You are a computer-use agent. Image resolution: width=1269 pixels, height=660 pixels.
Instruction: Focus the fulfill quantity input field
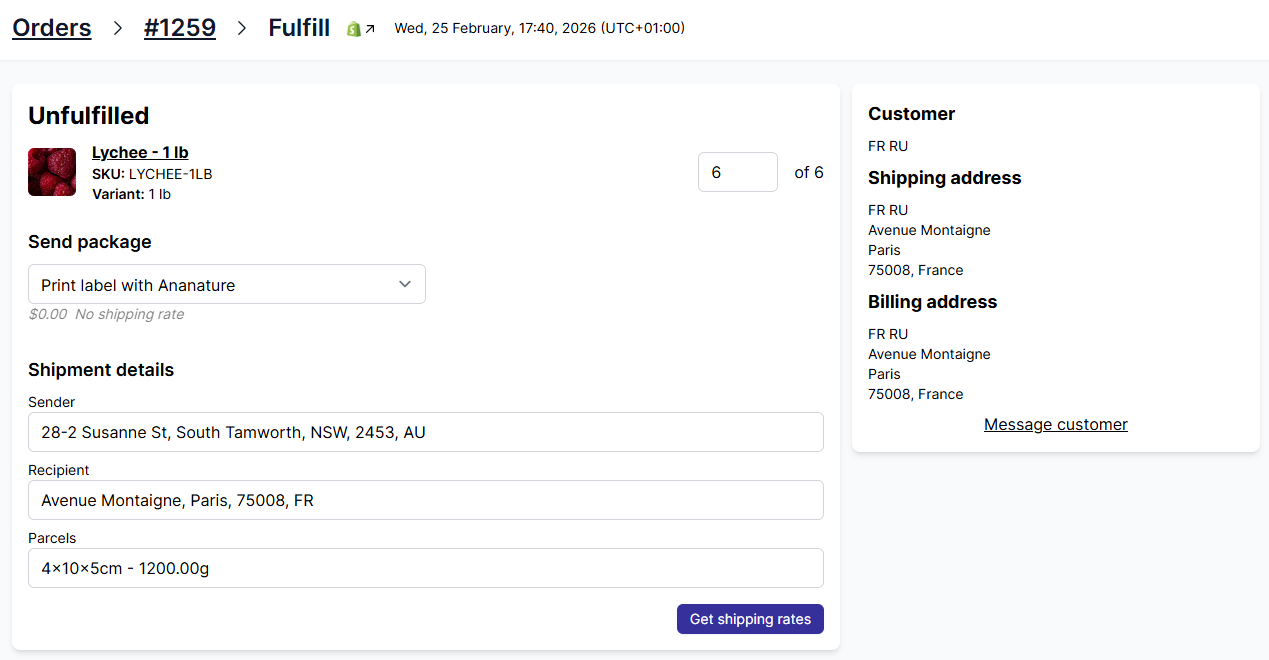[x=737, y=172]
